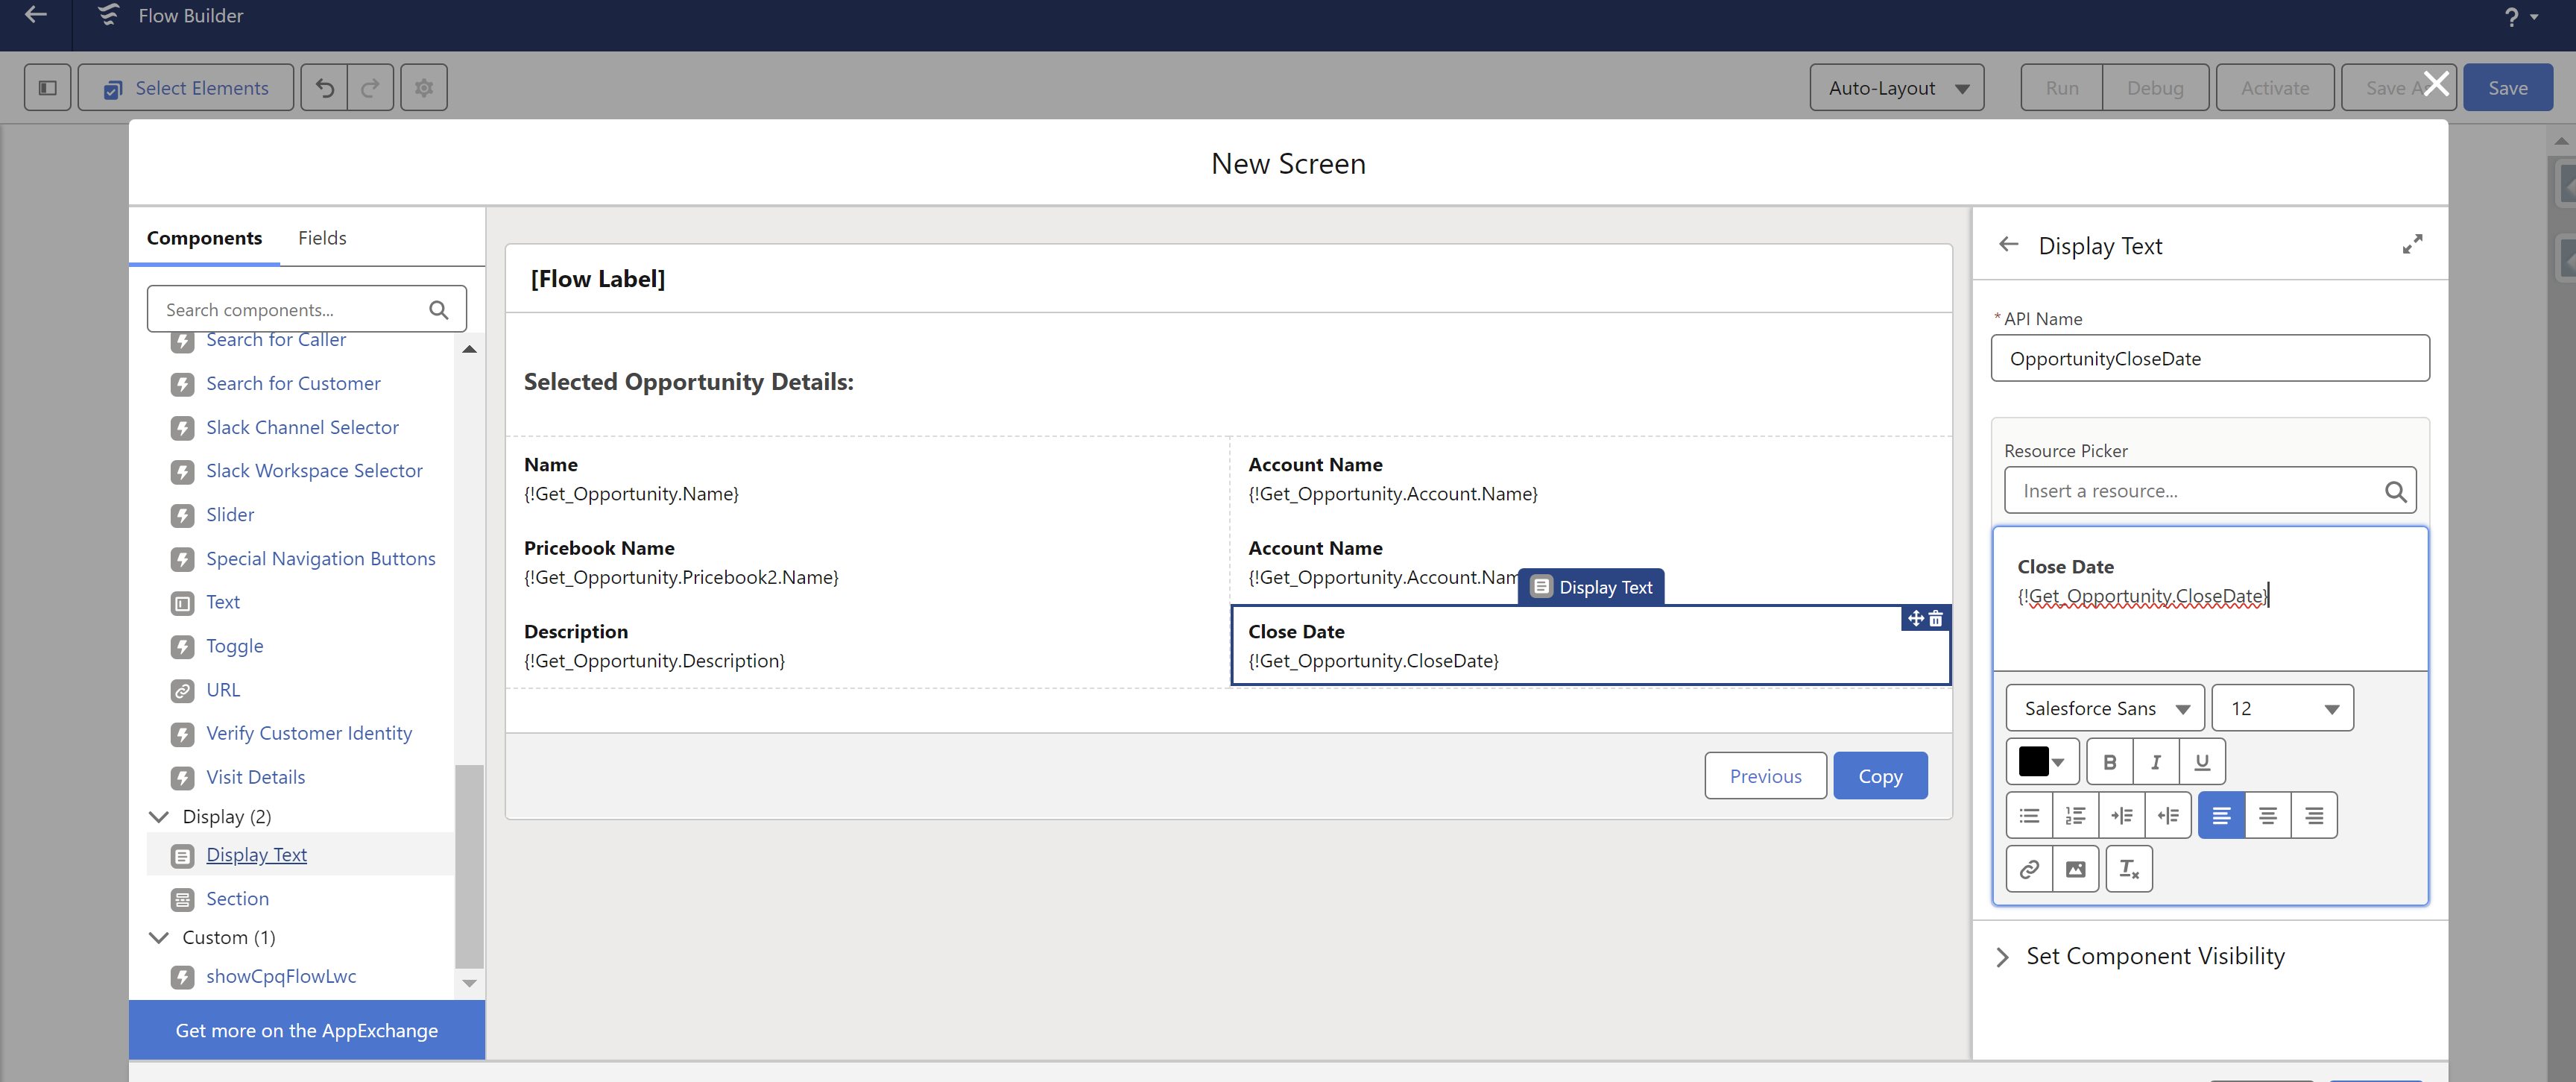Collapse the Display (2) group

click(158, 817)
